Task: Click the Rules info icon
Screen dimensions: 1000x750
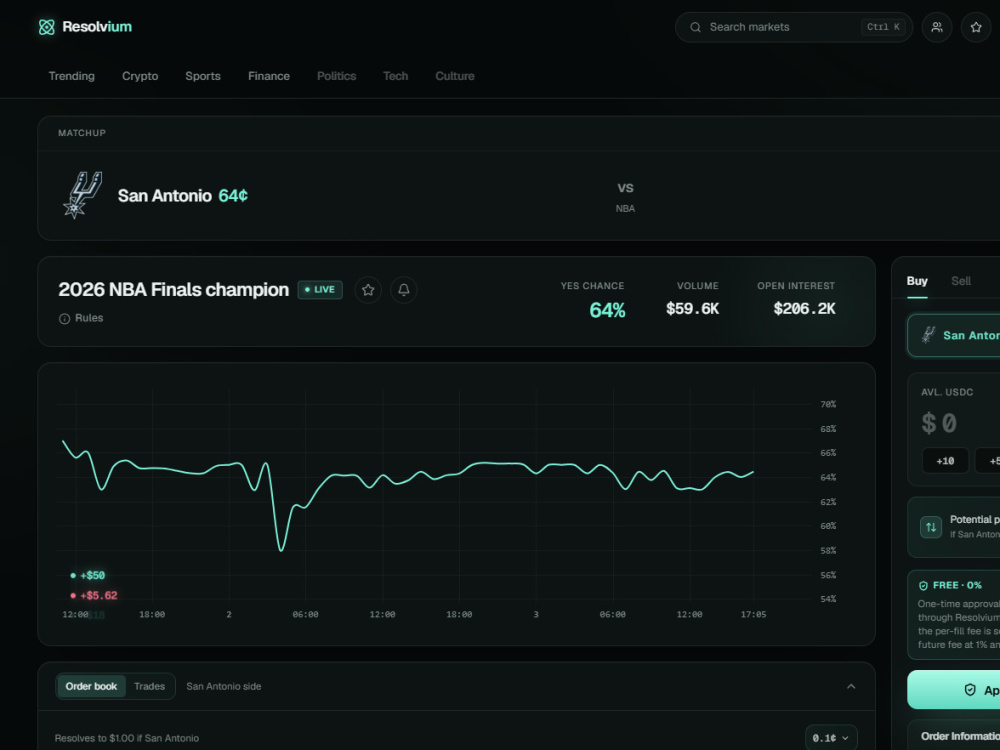Action: click(x=64, y=319)
